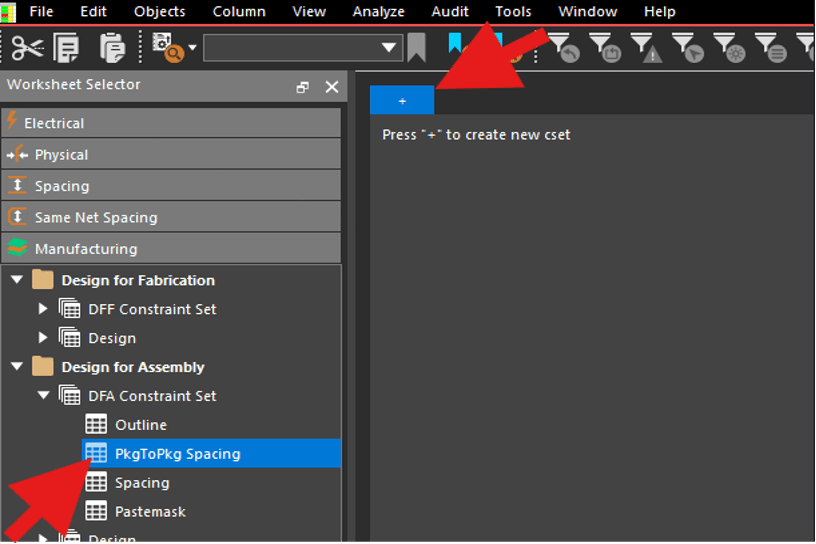Click the filter with refresh box icon

(605, 48)
